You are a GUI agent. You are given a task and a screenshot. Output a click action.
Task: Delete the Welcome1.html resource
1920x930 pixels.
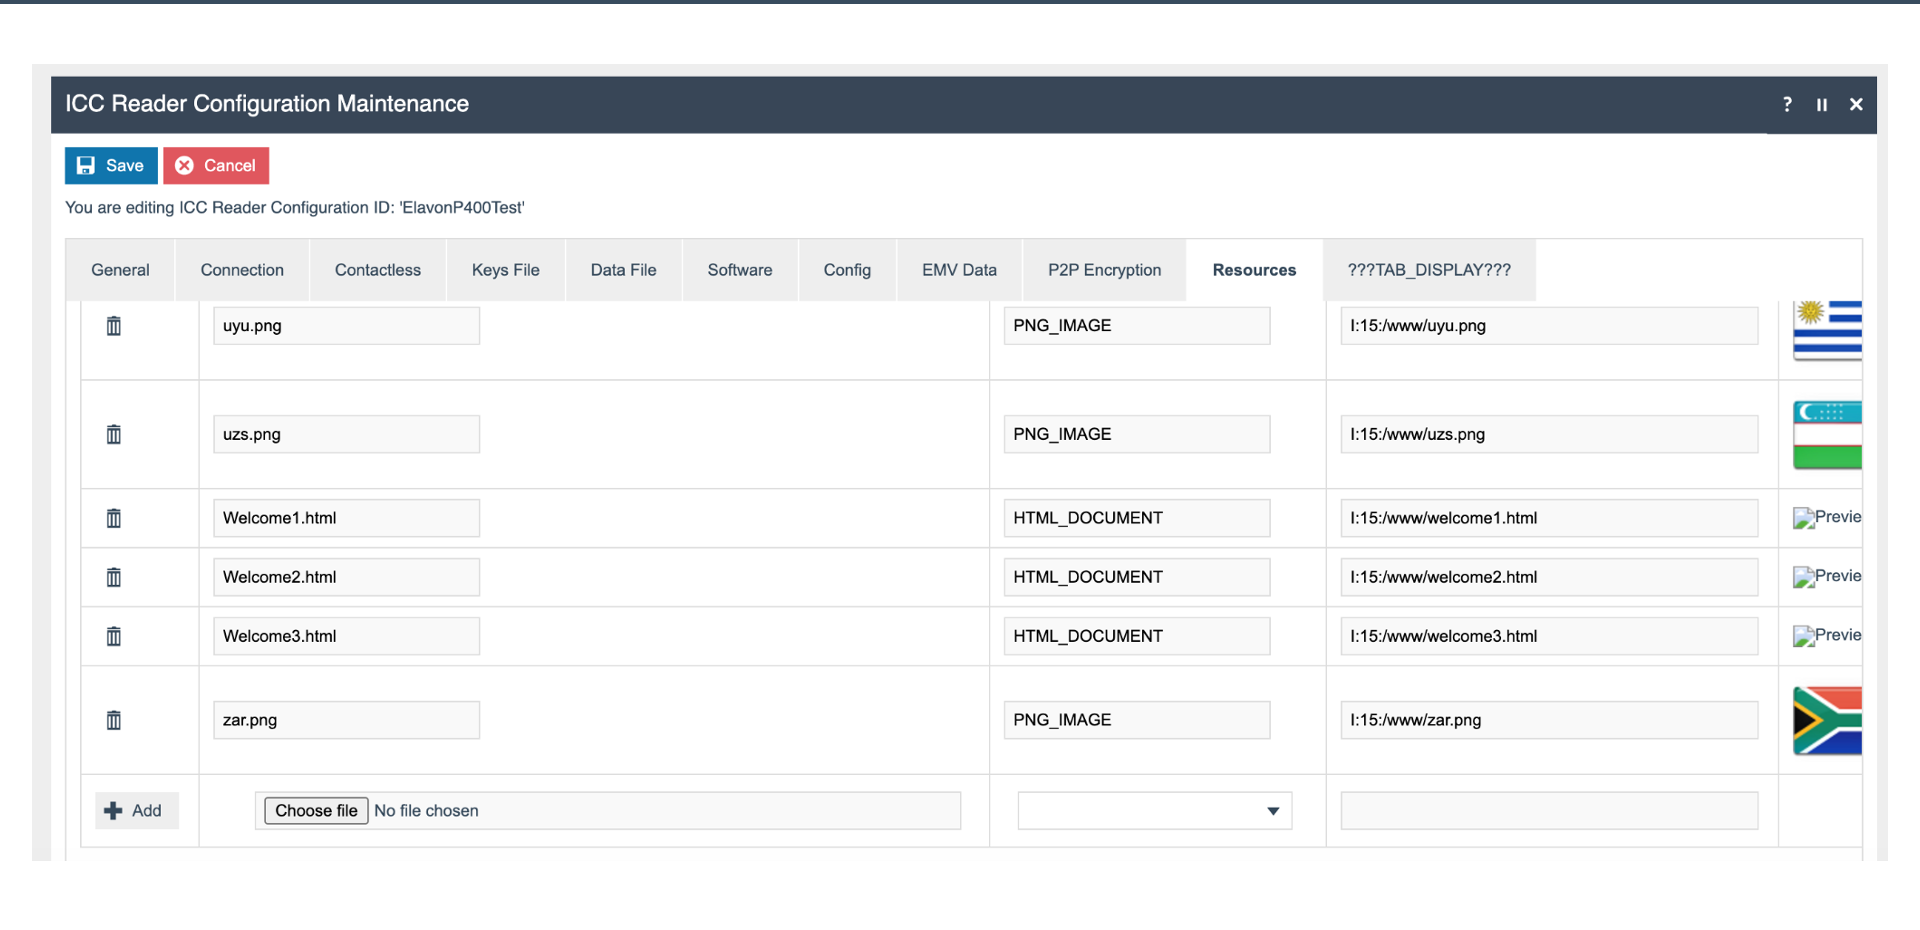113,518
